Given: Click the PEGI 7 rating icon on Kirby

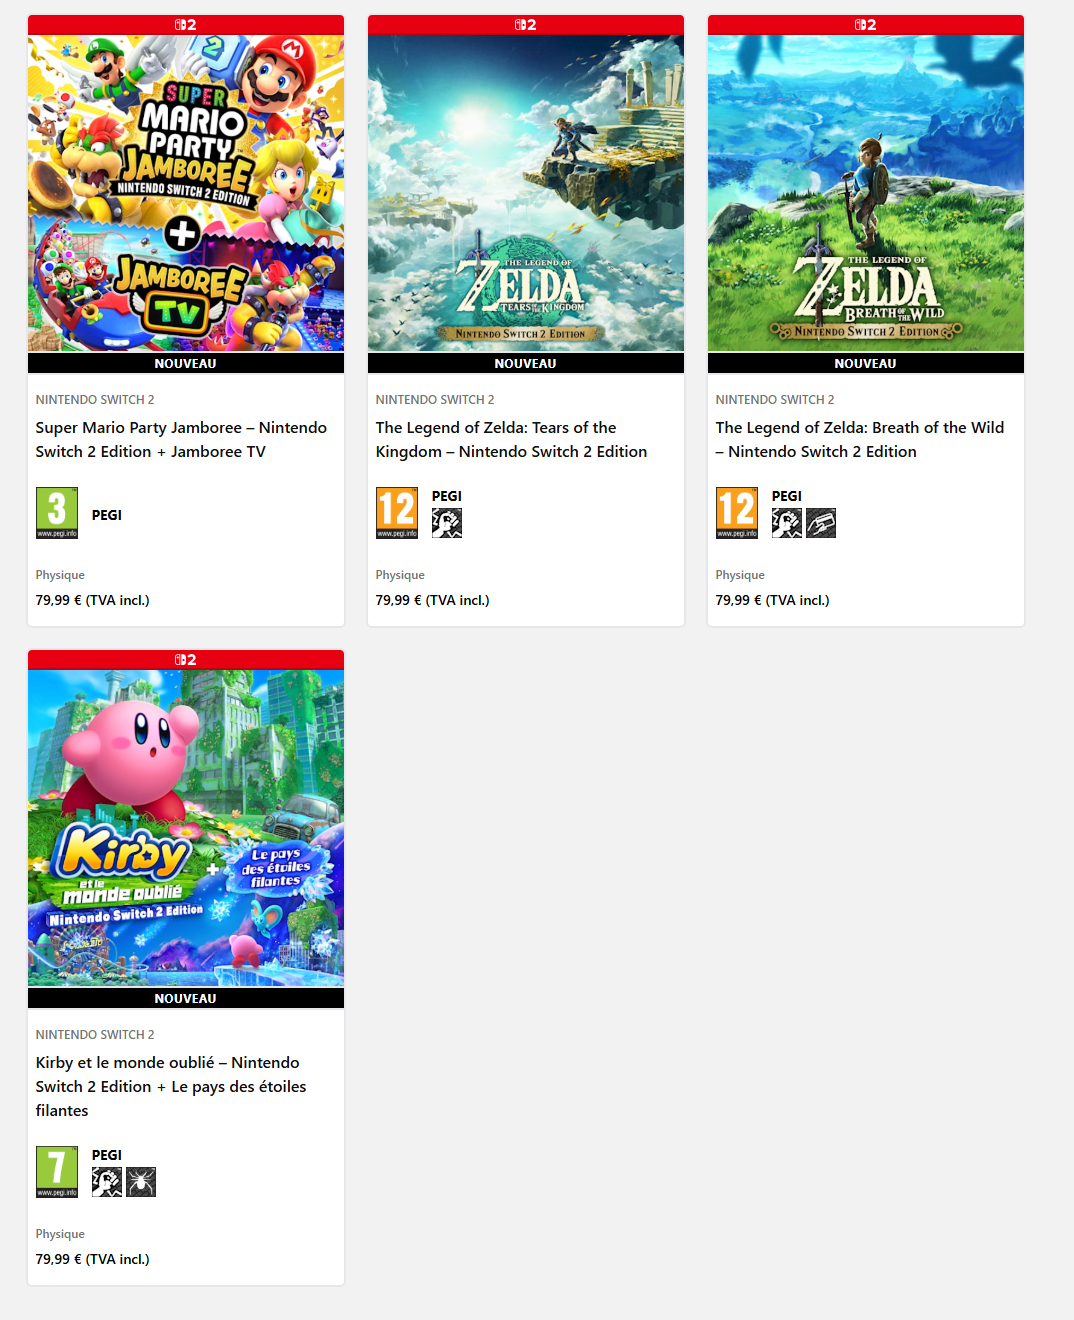Looking at the screenshot, I should pos(57,1172).
